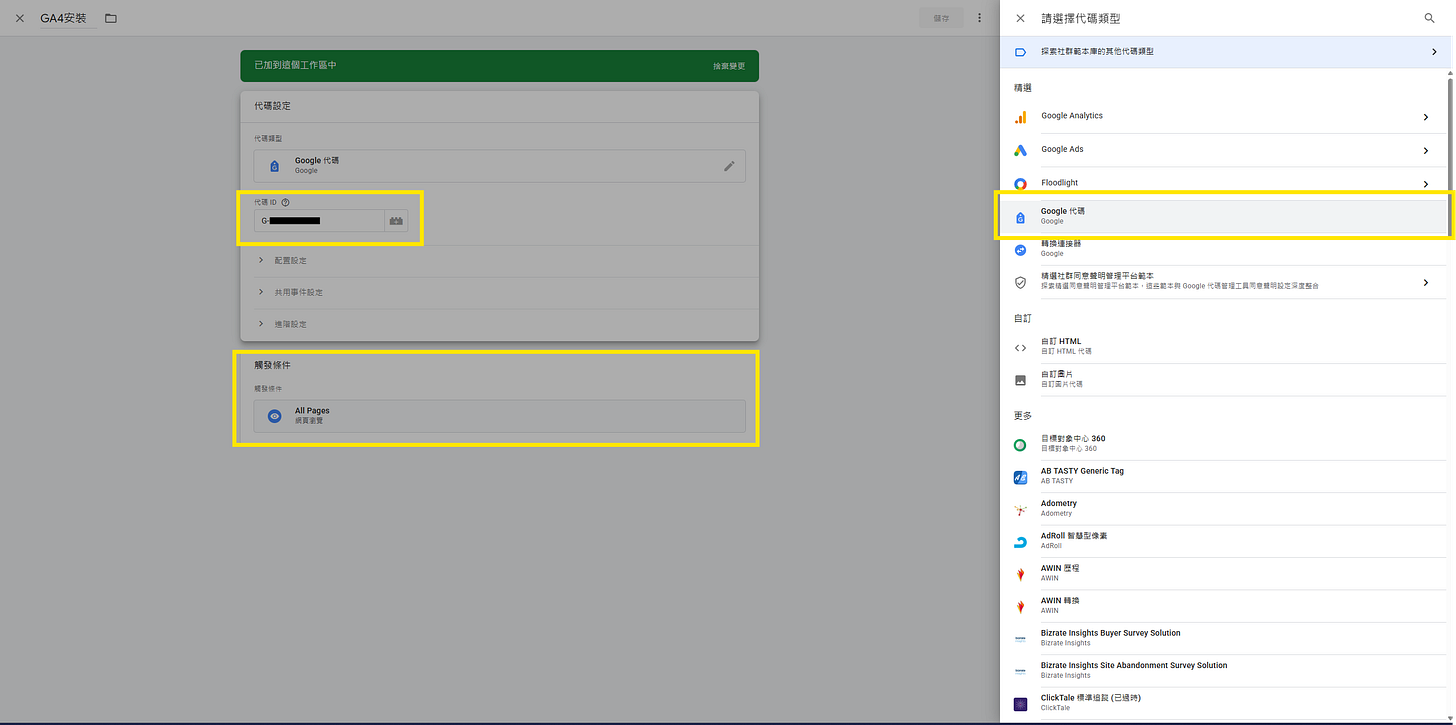
Task: Expand 共用事件設定 section
Action: pos(499,293)
